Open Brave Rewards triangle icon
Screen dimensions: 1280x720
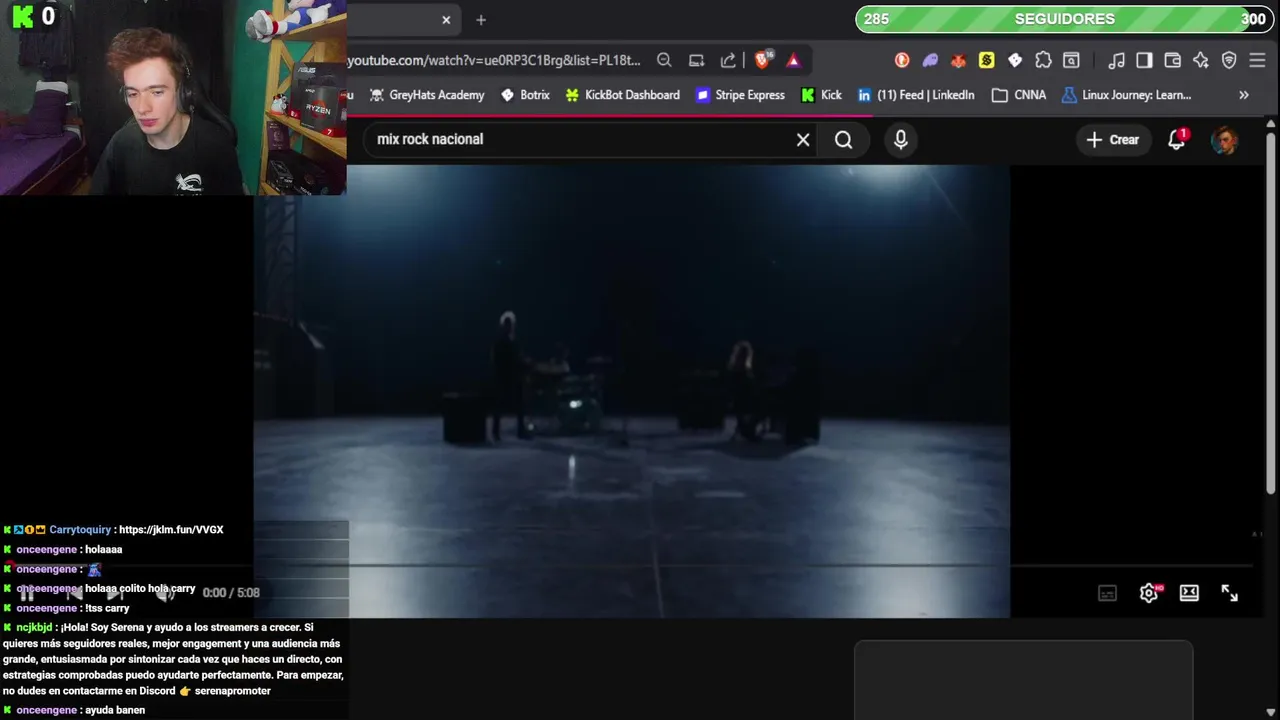[x=793, y=60]
